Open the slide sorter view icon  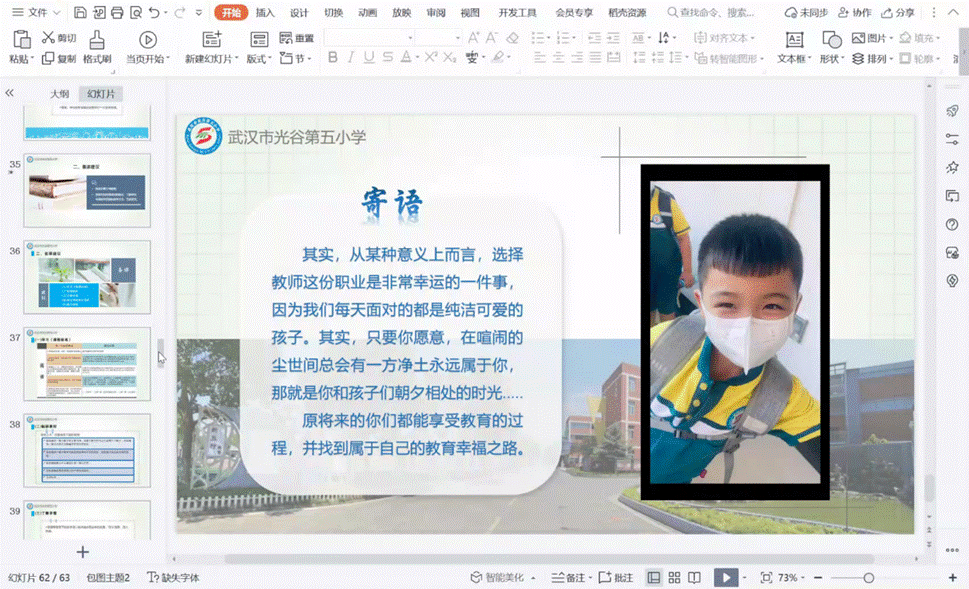tap(674, 578)
